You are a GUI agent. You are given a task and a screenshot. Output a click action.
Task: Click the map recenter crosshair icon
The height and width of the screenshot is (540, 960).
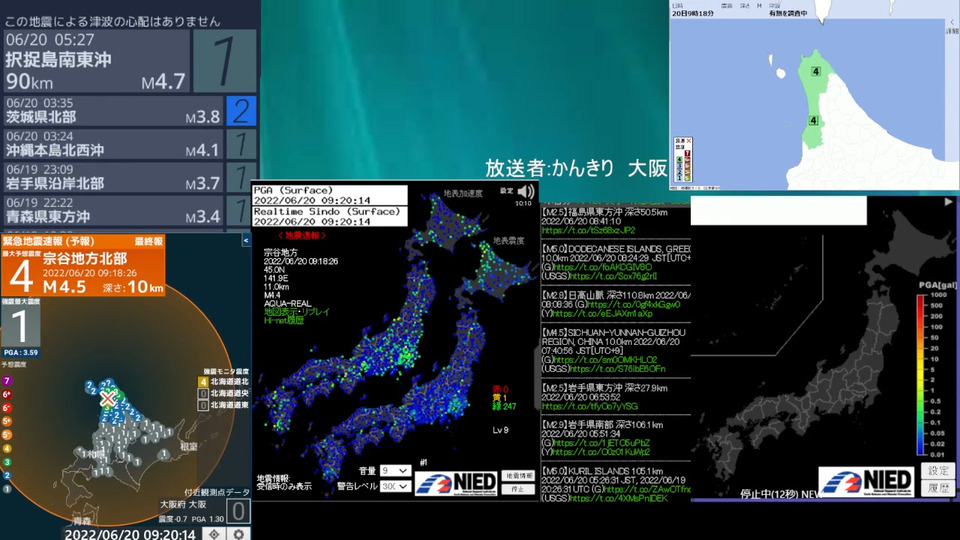214,534
